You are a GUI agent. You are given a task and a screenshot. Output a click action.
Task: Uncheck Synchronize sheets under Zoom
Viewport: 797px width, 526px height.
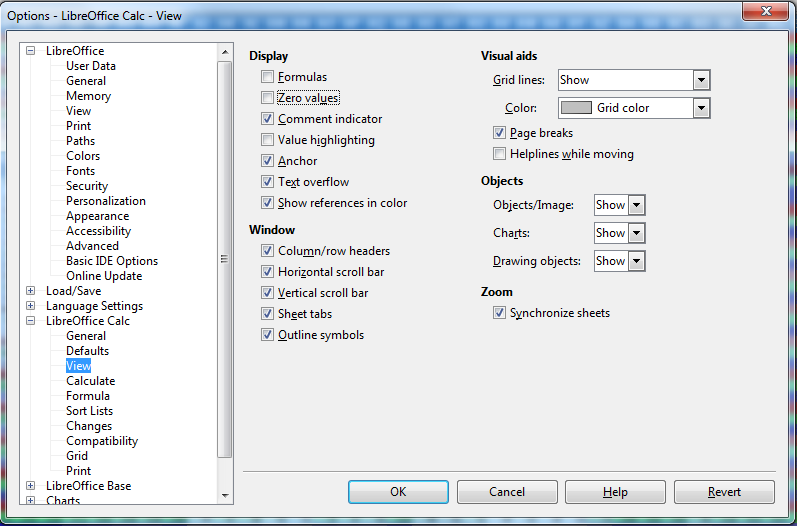pyautogui.click(x=499, y=313)
